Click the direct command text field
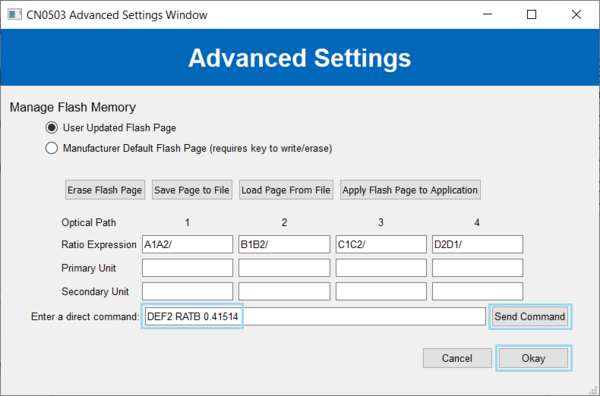 315,316
